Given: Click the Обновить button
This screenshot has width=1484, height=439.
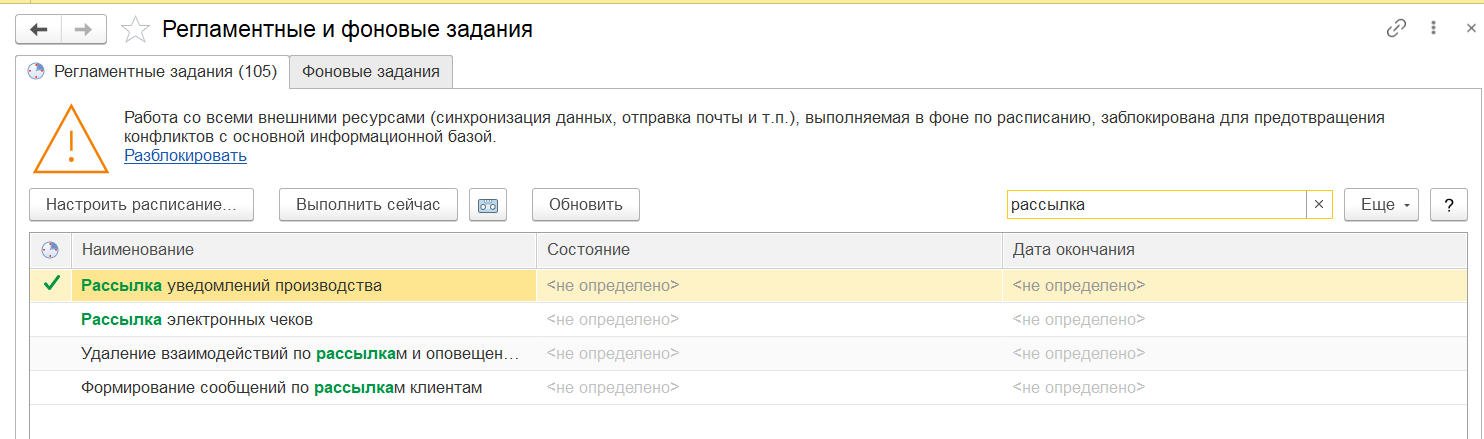Looking at the screenshot, I should (x=585, y=205).
